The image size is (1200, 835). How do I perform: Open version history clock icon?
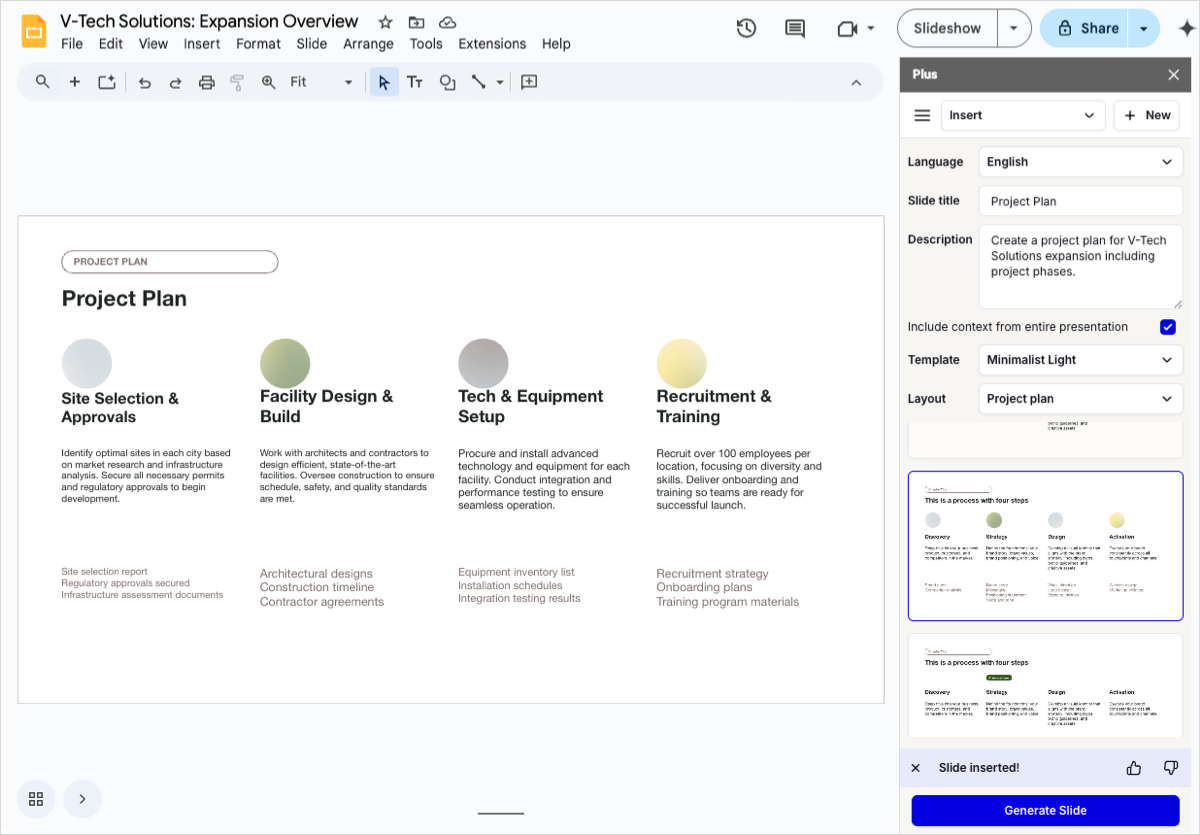coord(746,29)
